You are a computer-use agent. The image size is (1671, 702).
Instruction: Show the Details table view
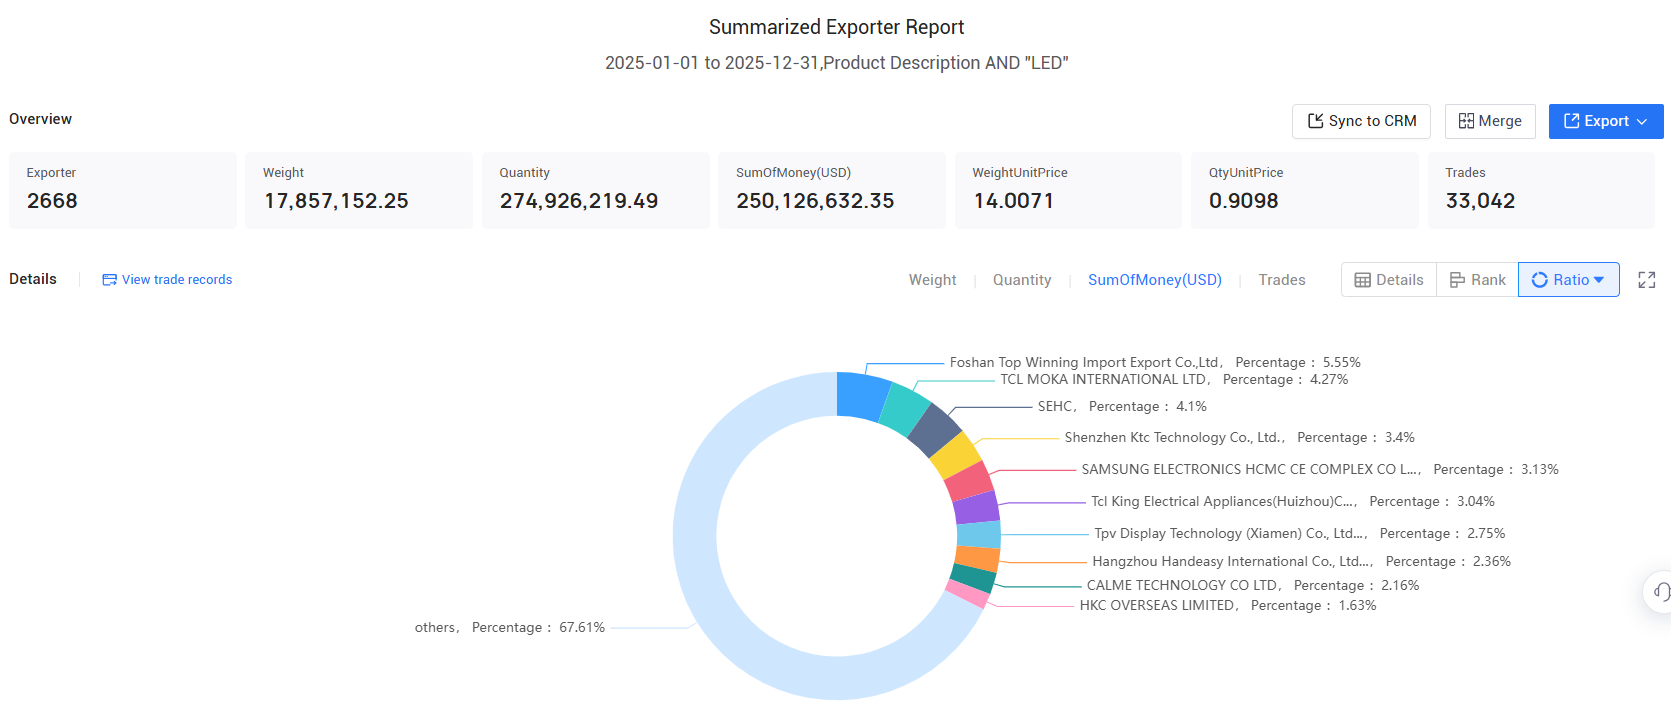pos(1389,280)
